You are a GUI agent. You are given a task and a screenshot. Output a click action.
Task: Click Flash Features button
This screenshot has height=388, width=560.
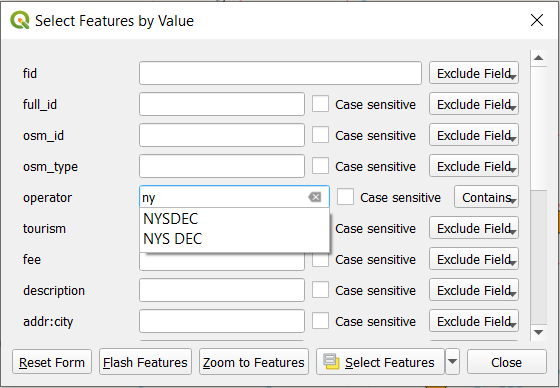click(x=145, y=362)
